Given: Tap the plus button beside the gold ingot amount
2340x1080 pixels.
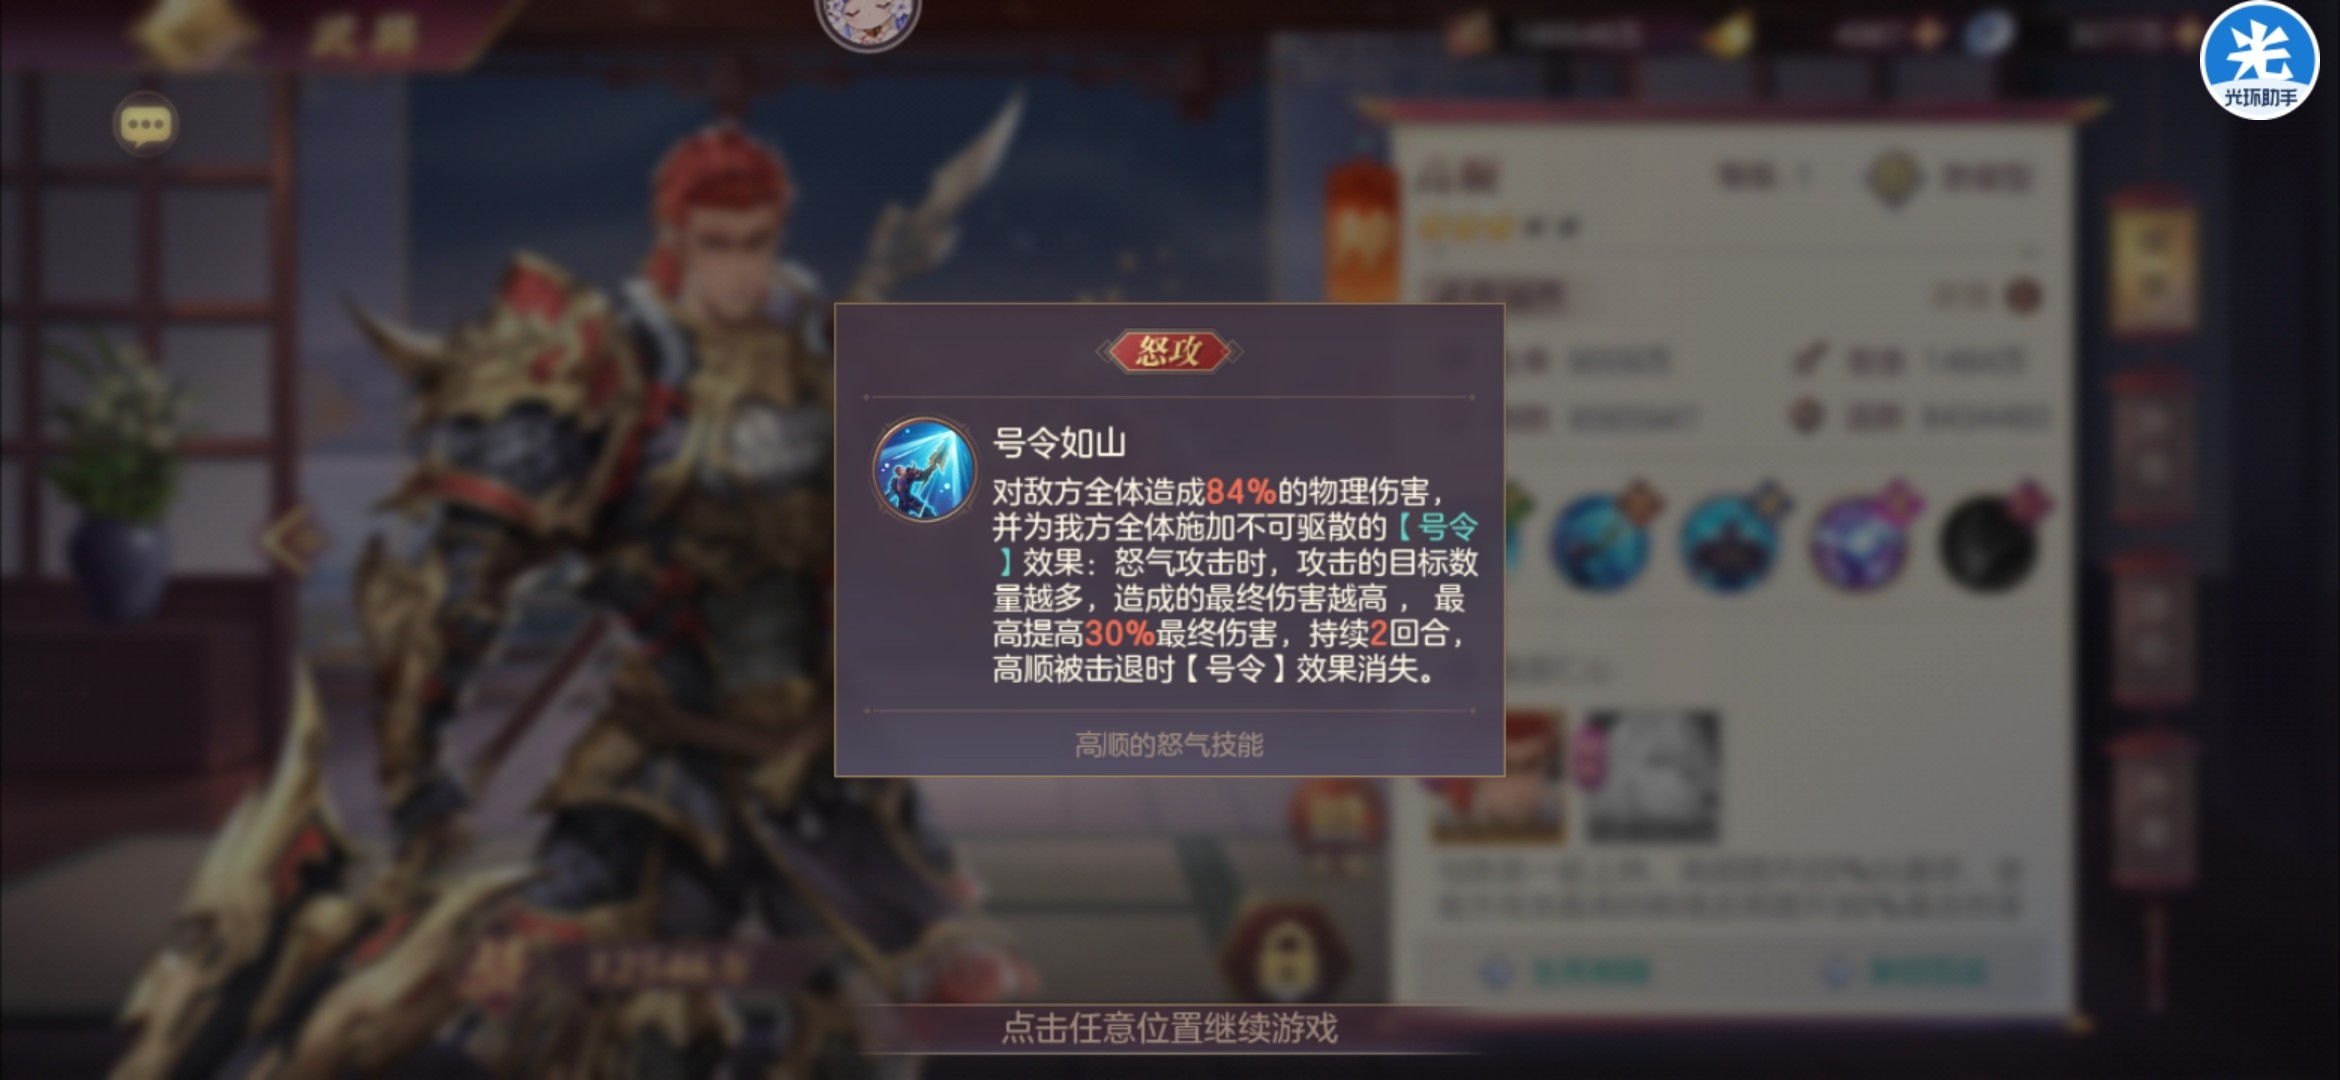Looking at the screenshot, I should point(1929,34).
